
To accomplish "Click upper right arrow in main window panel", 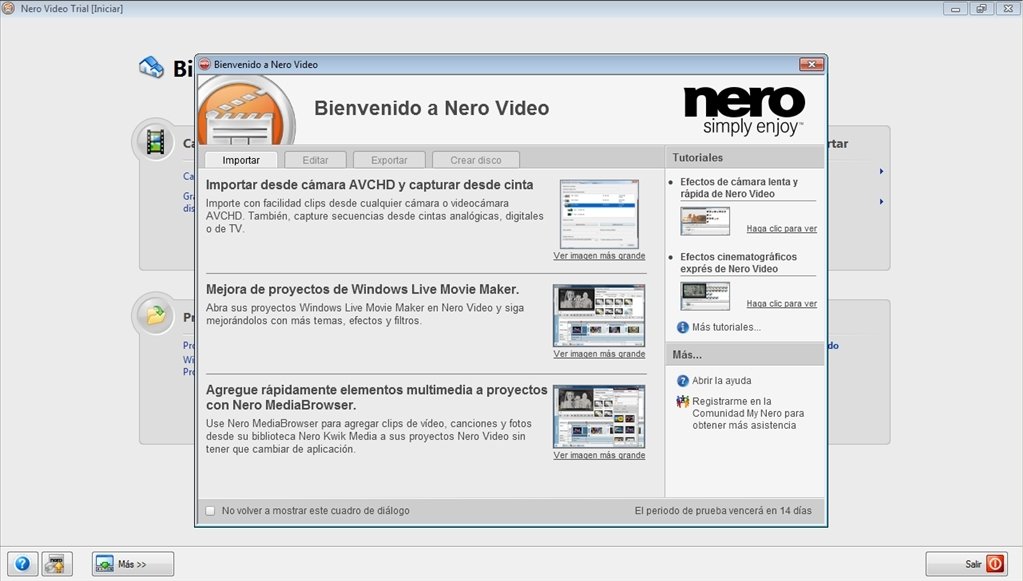I will (x=881, y=171).
